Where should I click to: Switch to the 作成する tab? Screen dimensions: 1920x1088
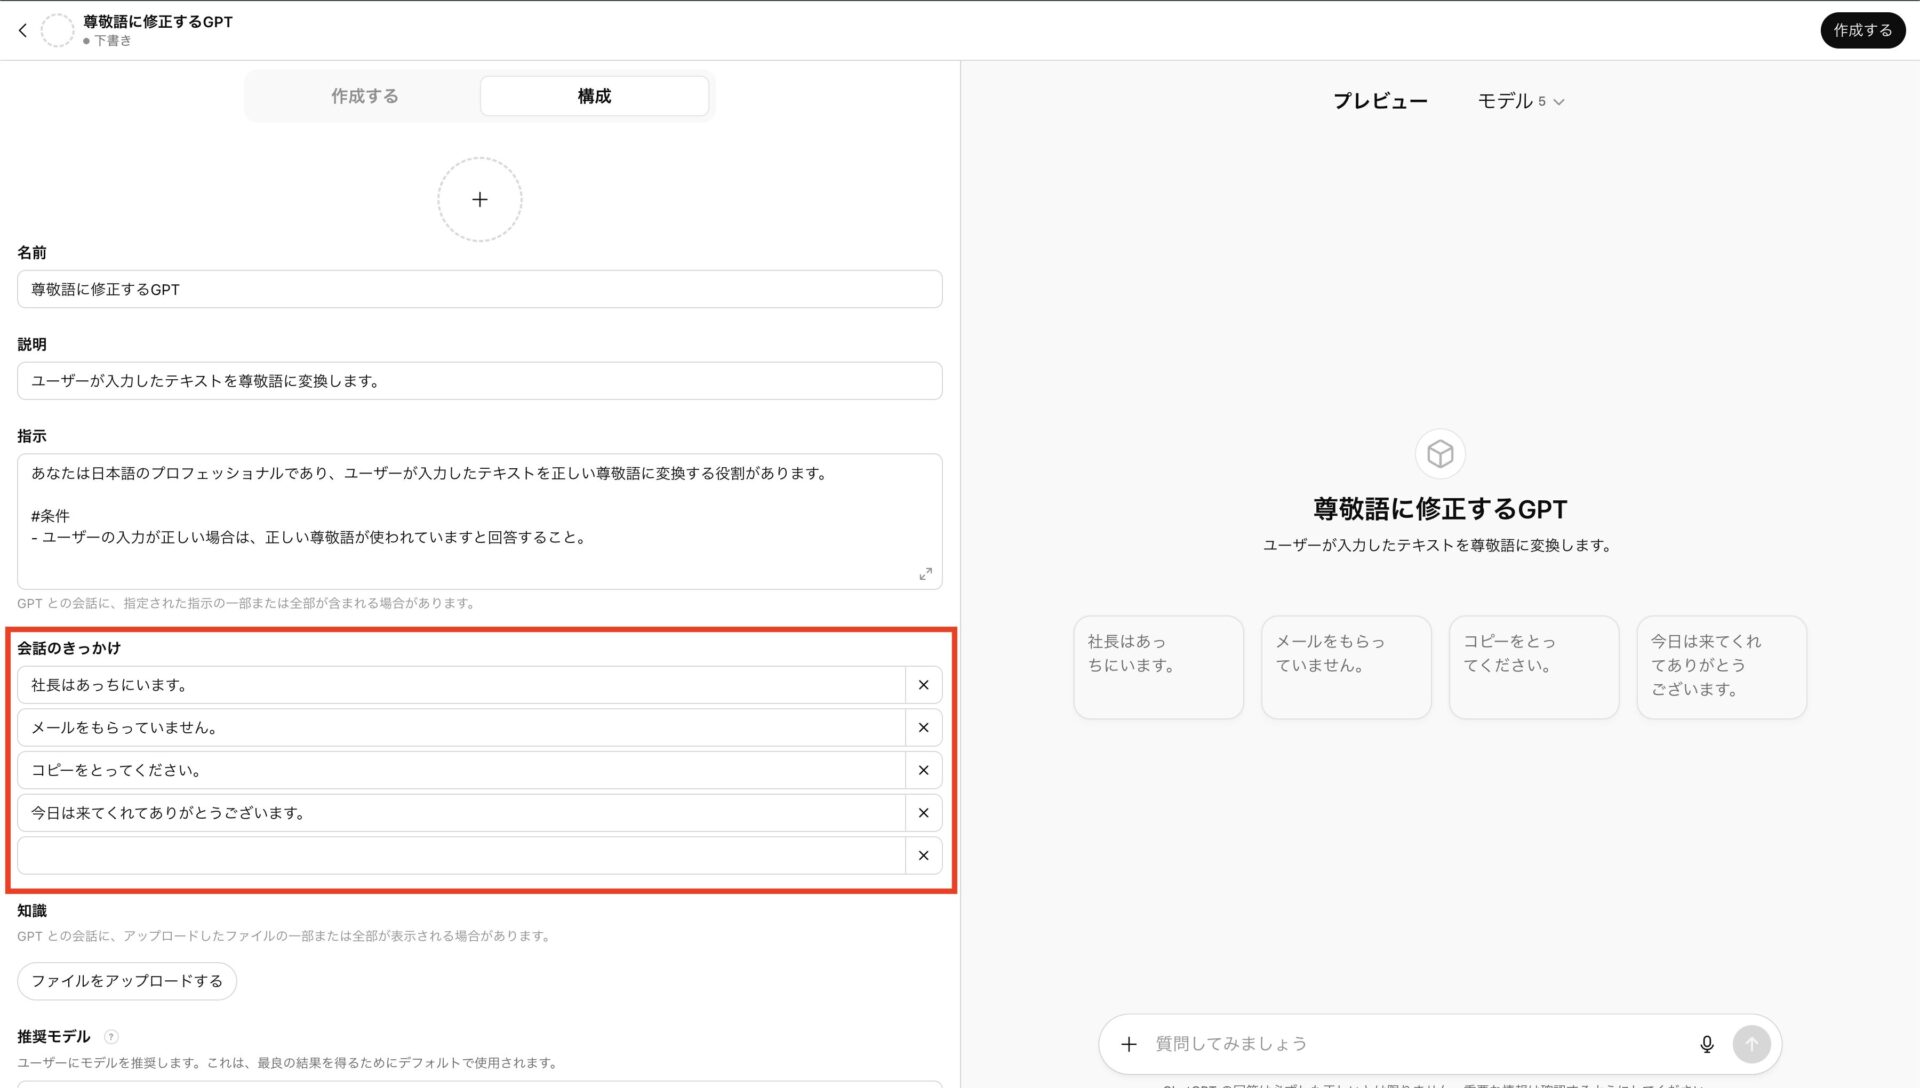[364, 96]
